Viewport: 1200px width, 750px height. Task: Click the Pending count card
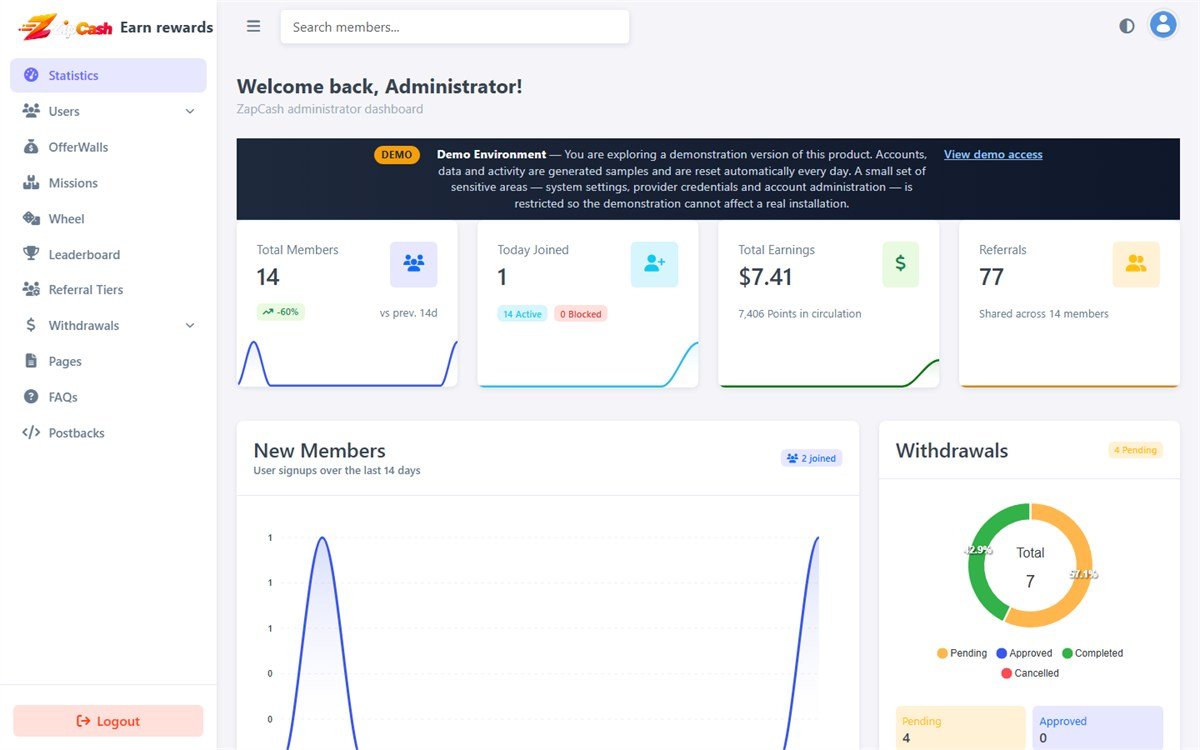pos(961,728)
